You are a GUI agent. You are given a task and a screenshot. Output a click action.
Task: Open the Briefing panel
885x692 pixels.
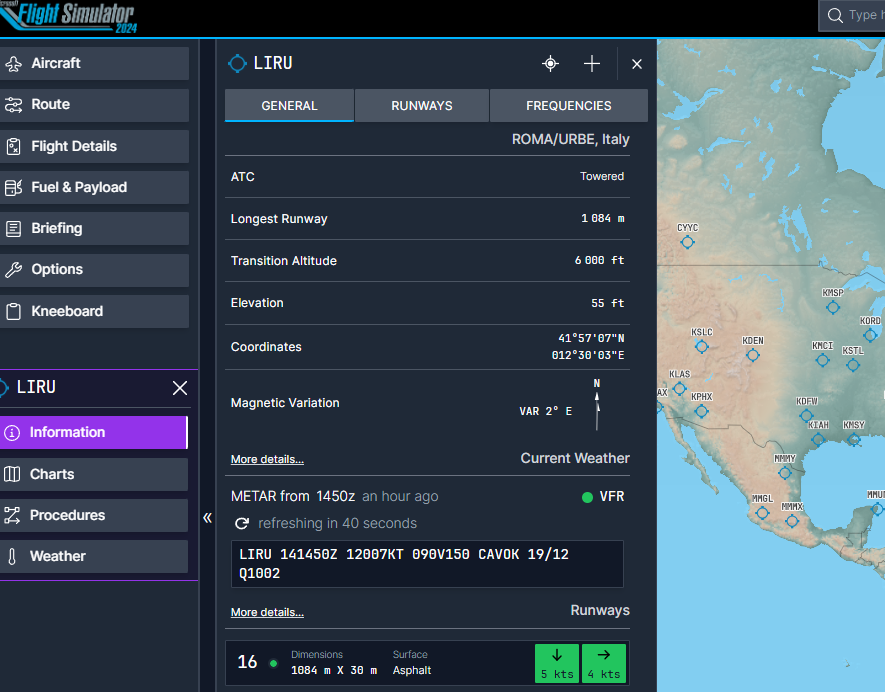[95, 228]
